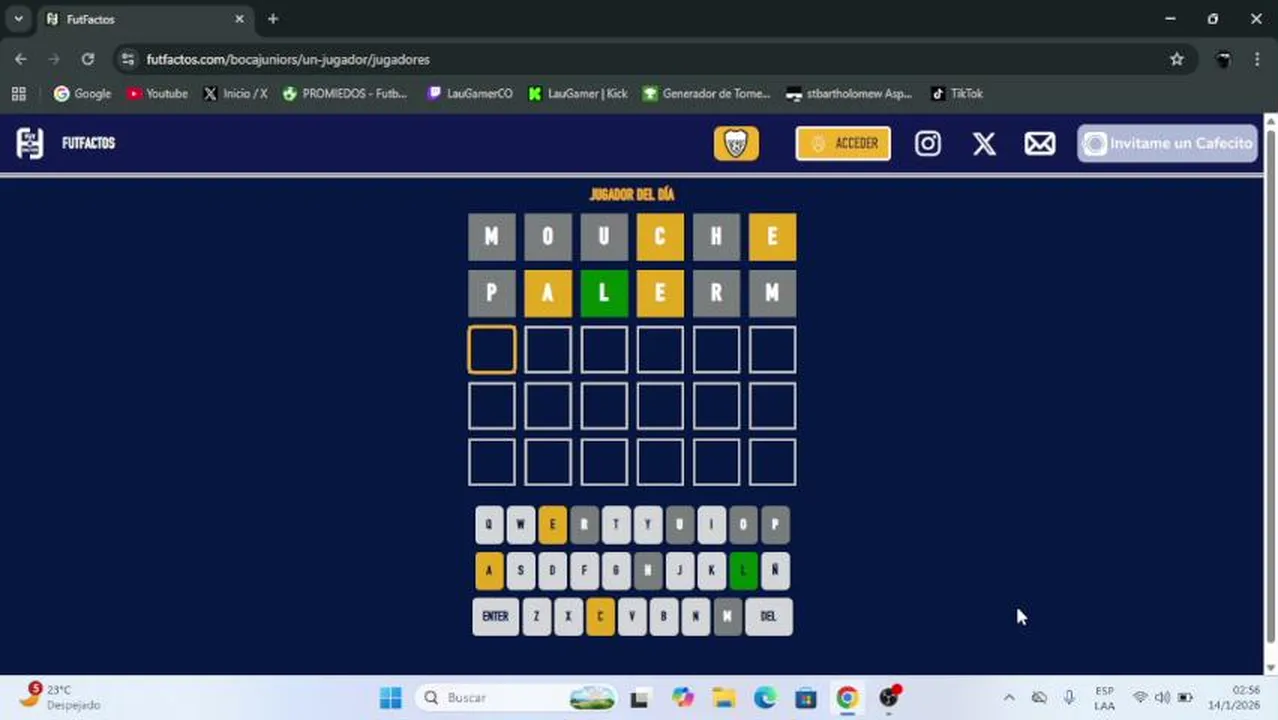Viewport: 1278px width, 720px height.
Task: Open the LauGamer | Kick bookmark
Action: click(578, 93)
